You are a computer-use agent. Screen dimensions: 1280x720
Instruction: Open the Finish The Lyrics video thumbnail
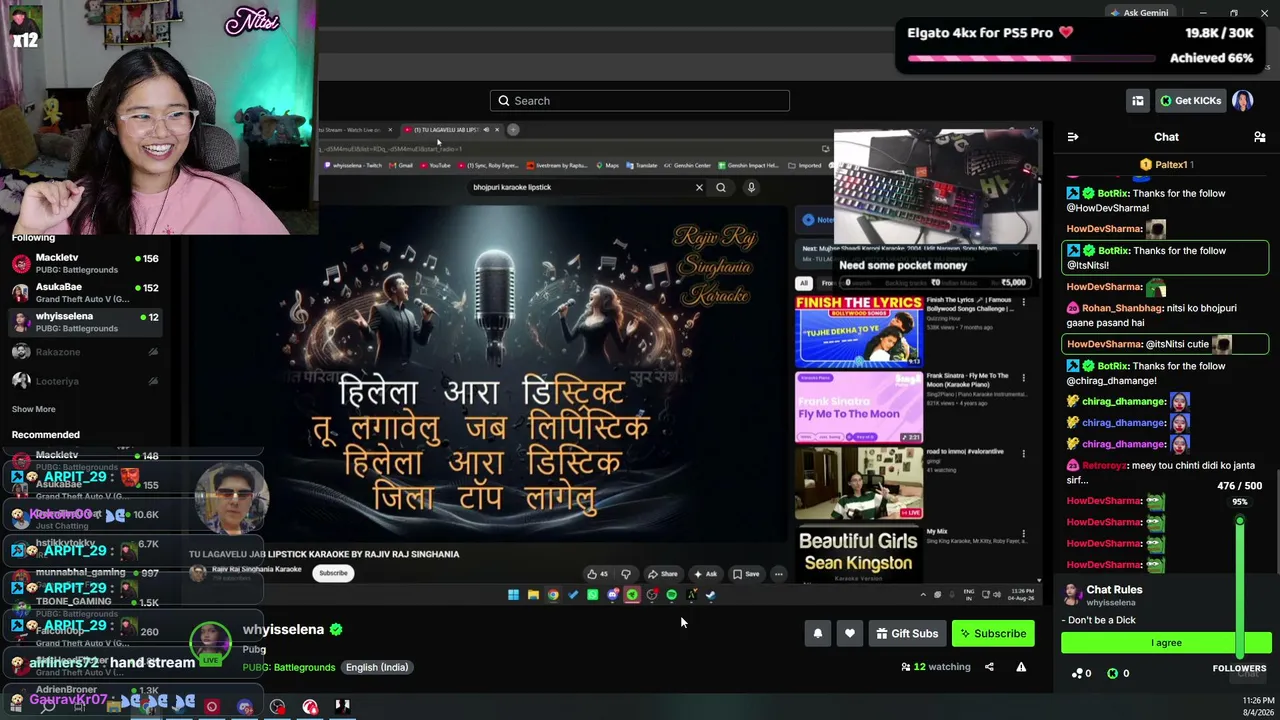tap(859, 331)
